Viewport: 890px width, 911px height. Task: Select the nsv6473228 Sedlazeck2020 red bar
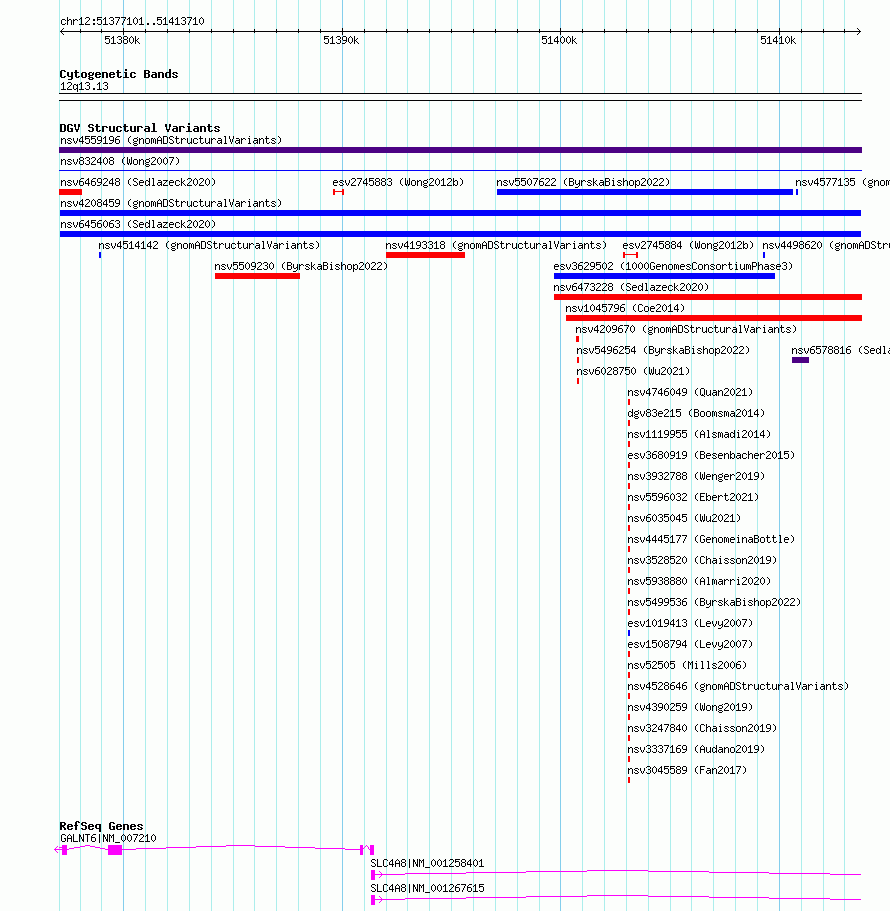pos(708,296)
